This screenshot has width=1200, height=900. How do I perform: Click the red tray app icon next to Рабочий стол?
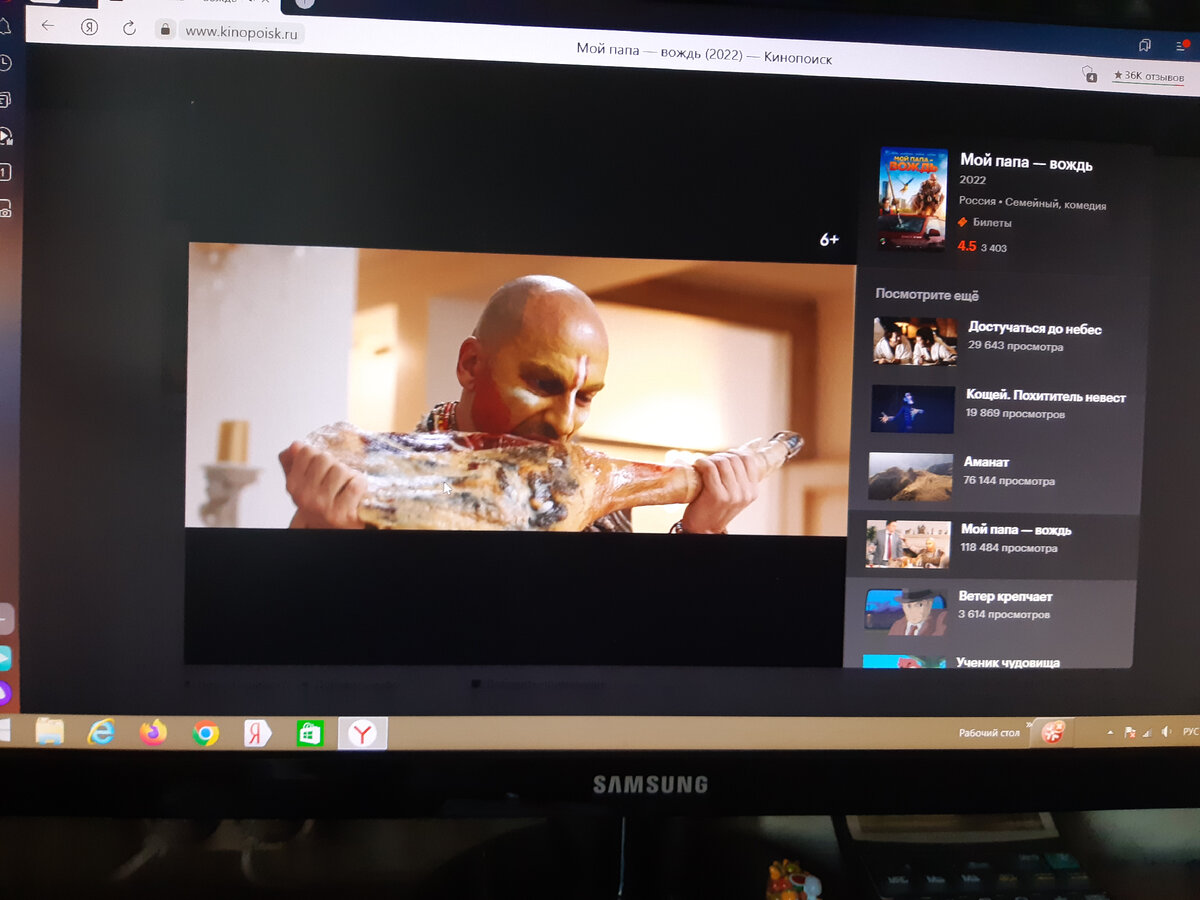[x=1052, y=732]
